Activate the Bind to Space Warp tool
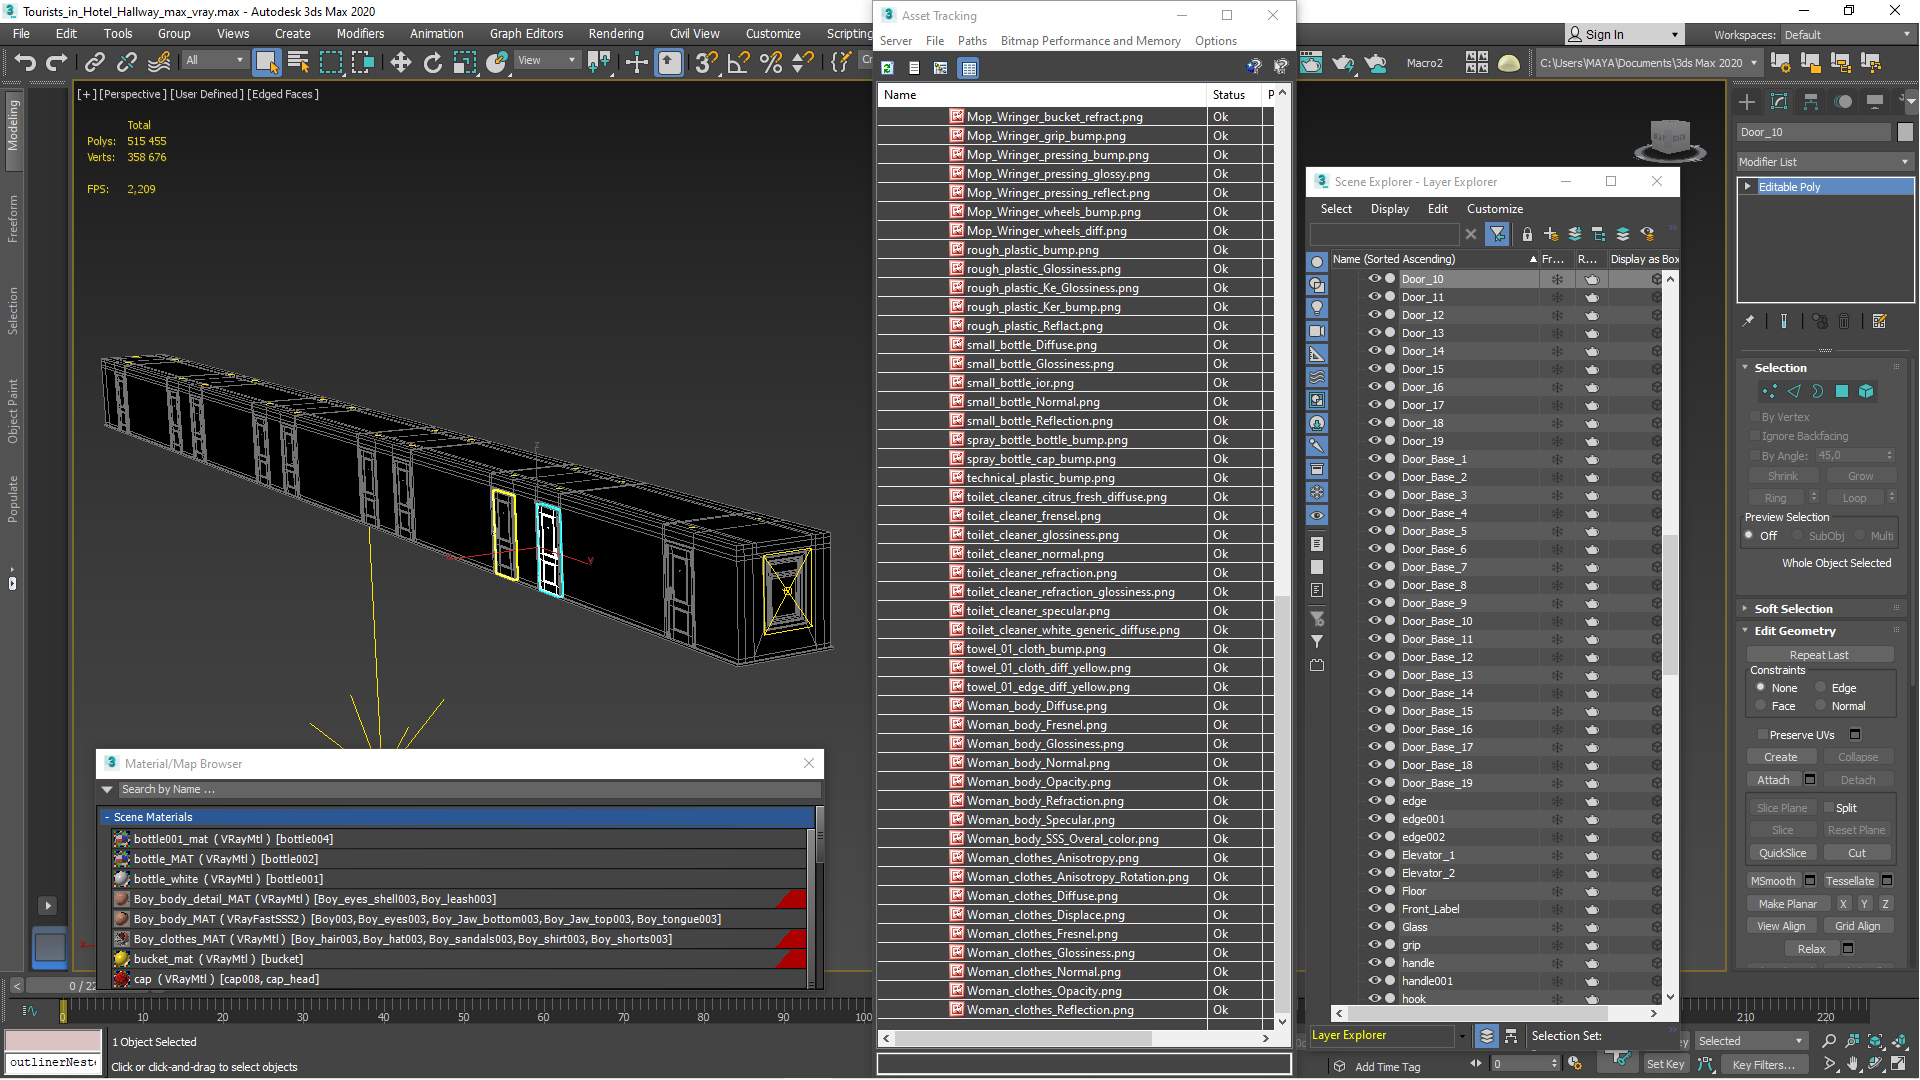The height and width of the screenshot is (1080, 1920). tap(159, 63)
